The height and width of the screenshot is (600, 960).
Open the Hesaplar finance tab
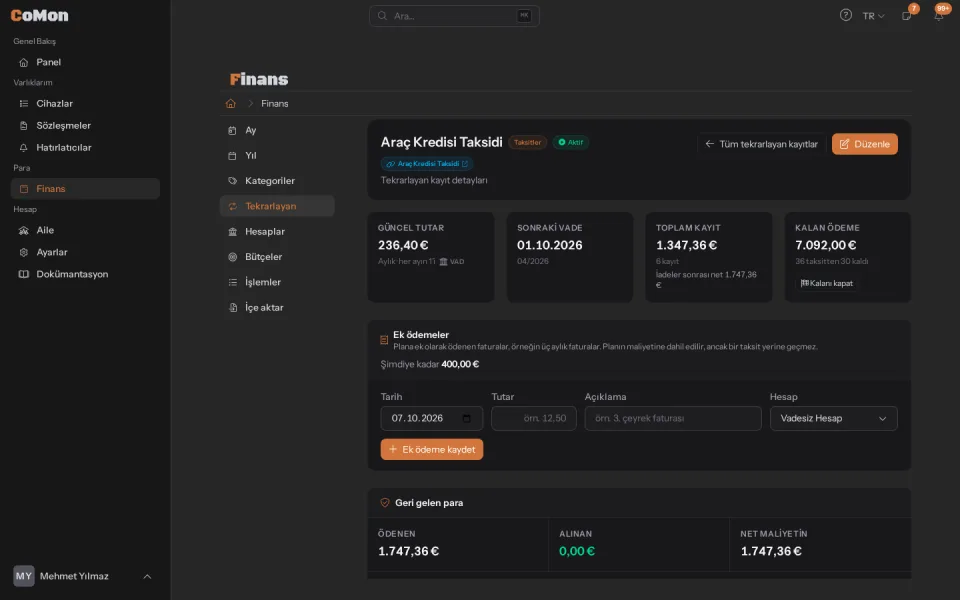[x=277, y=231]
